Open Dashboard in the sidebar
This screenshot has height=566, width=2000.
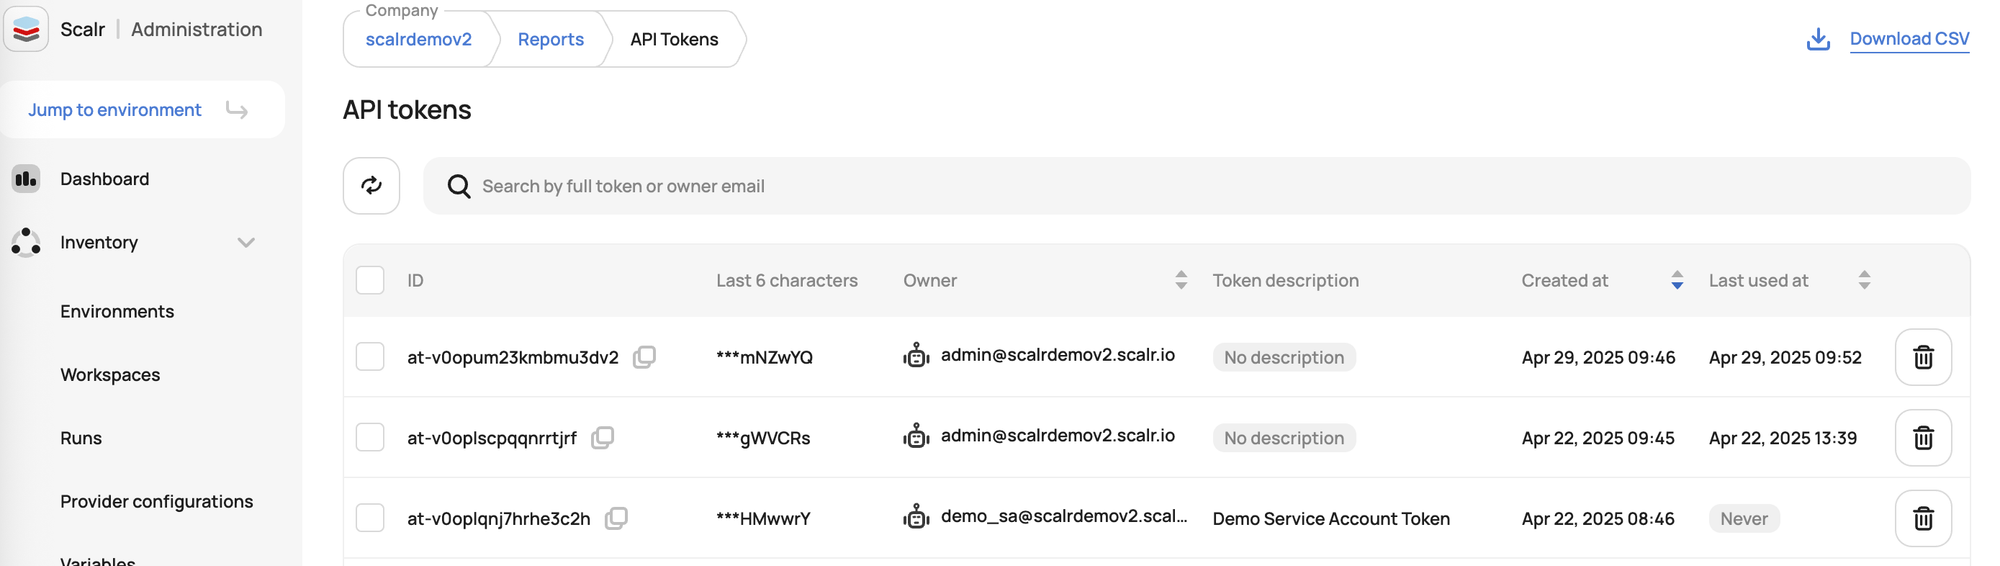[104, 179]
